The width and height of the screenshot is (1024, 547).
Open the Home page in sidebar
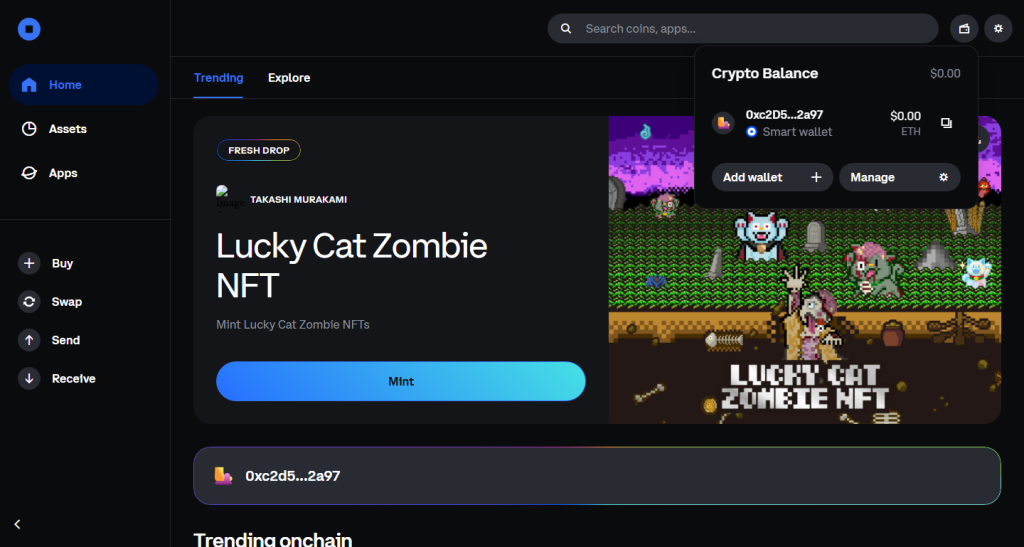(x=84, y=85)
